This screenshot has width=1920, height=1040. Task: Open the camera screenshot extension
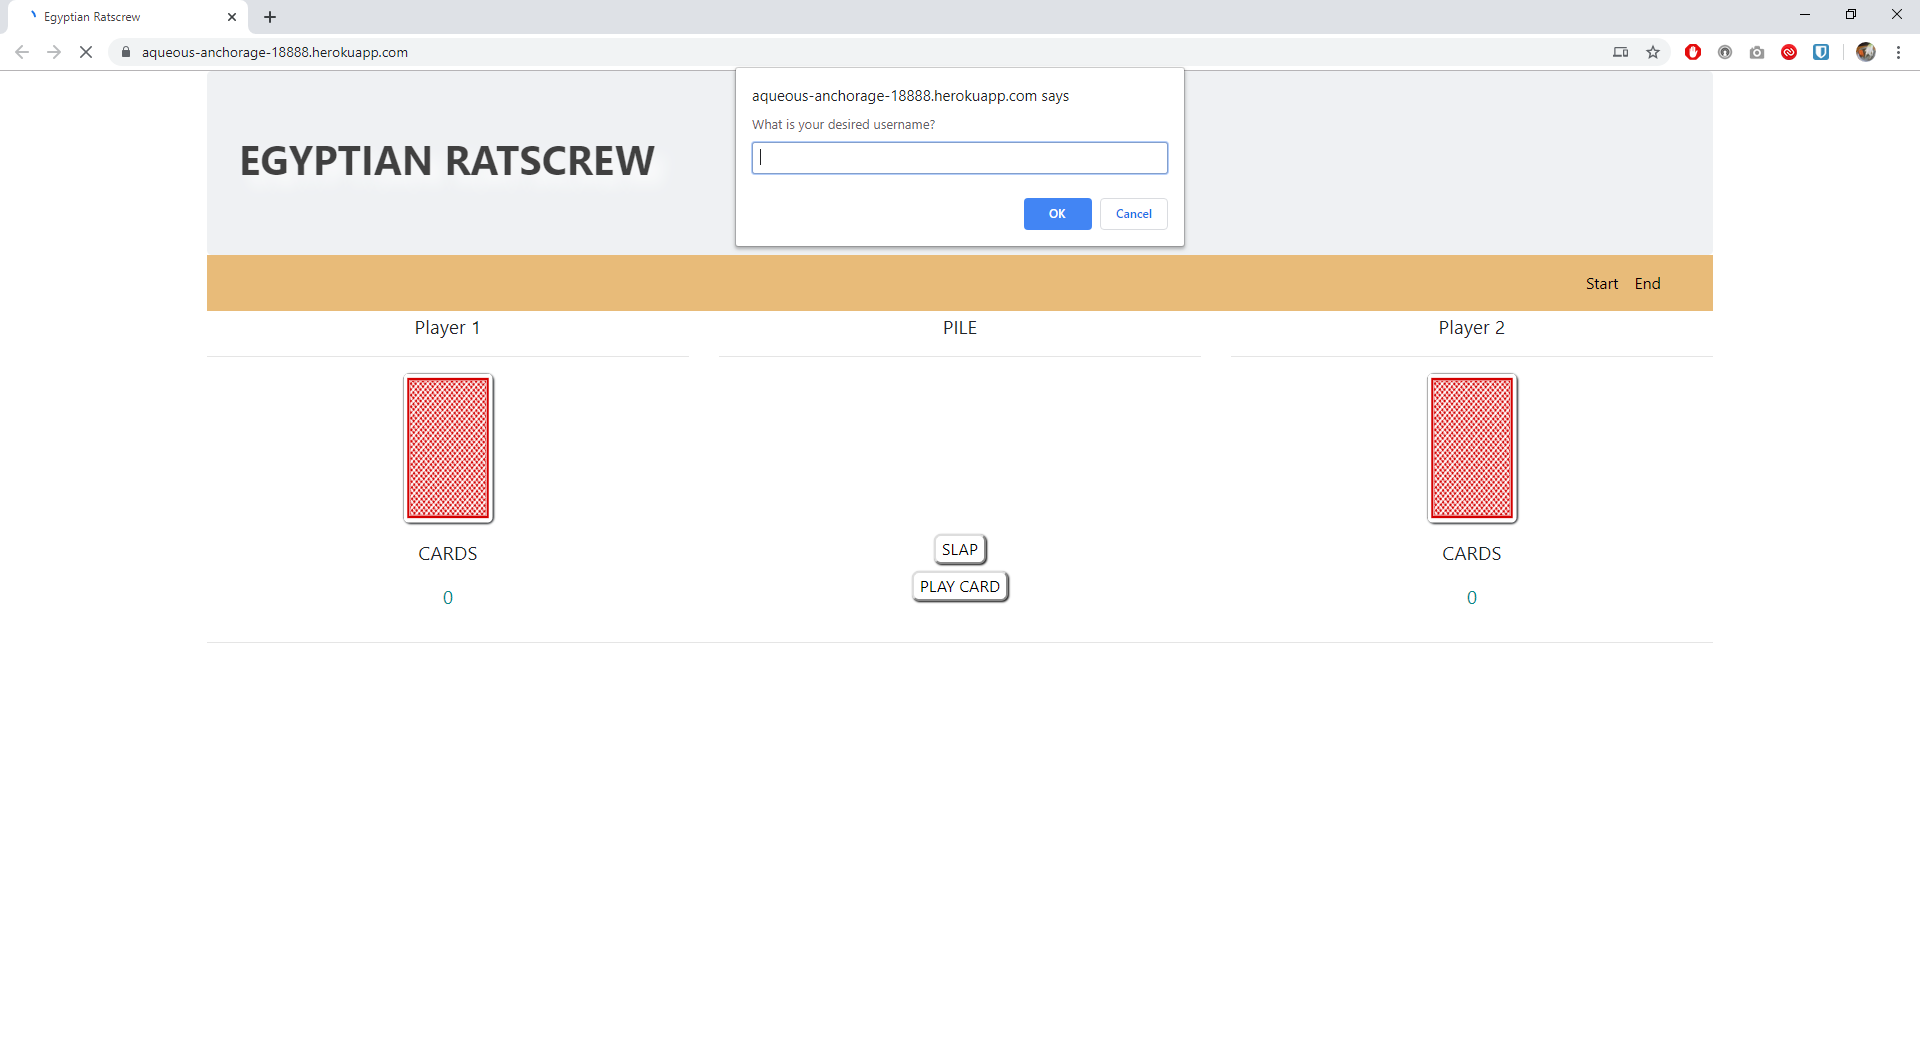coord(1757,52)
